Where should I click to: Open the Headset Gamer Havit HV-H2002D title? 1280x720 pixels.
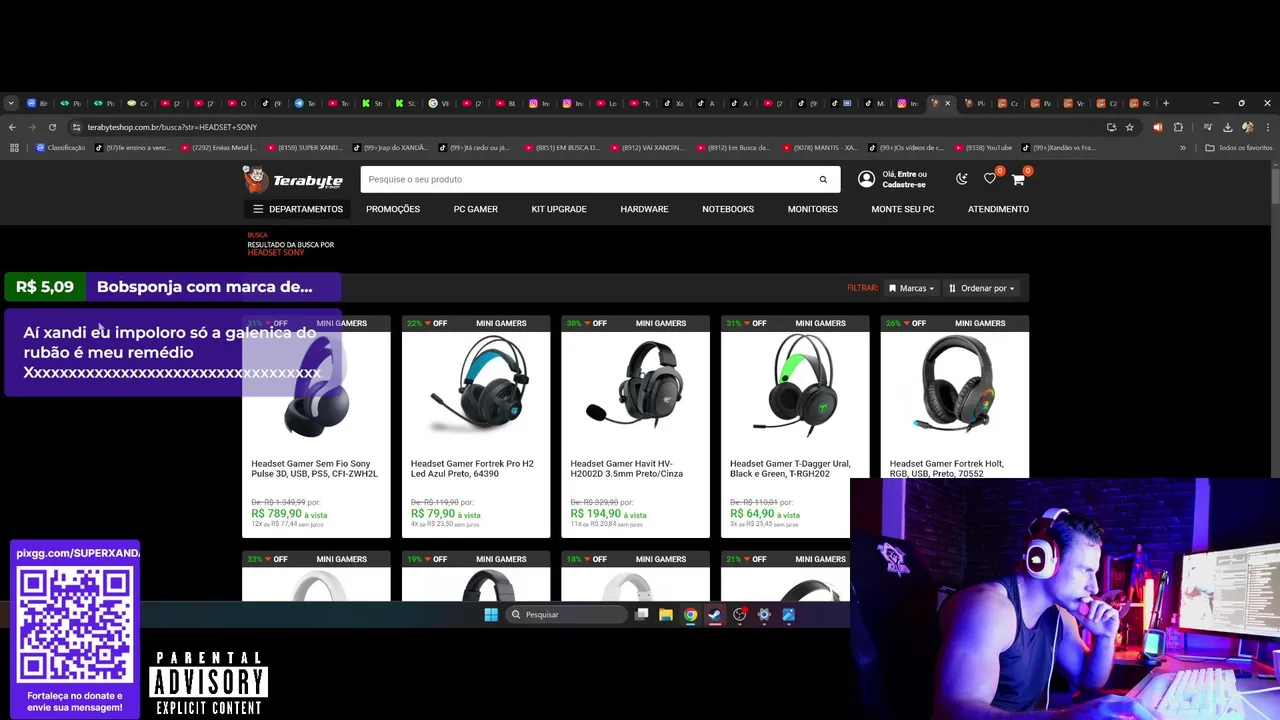[627, 469]
